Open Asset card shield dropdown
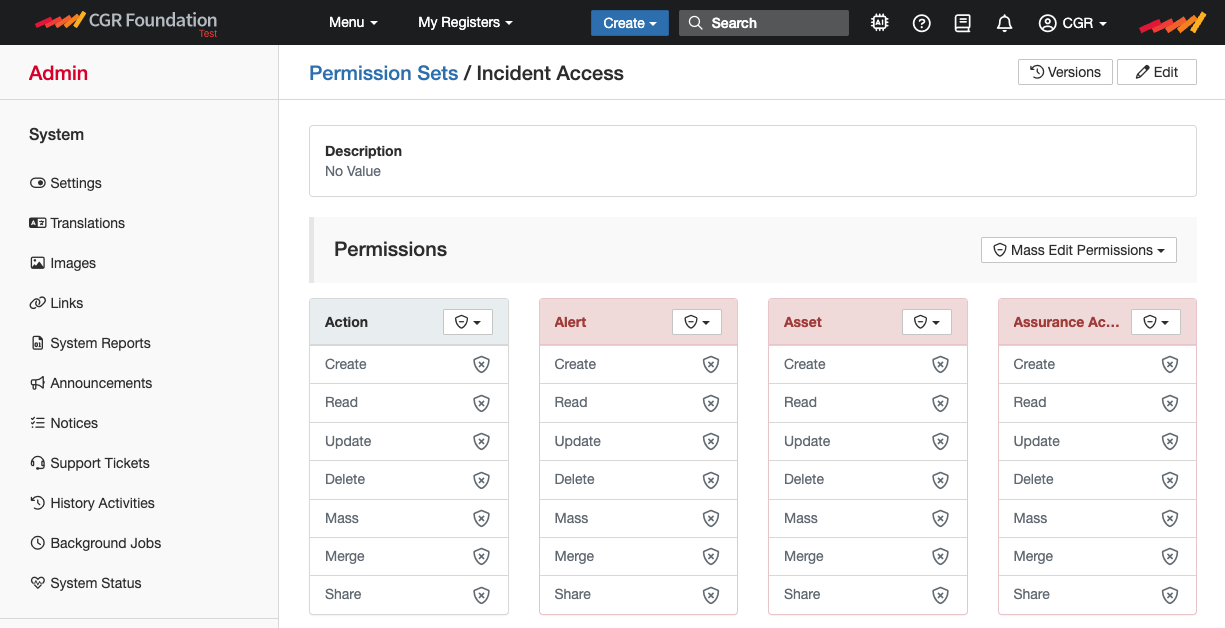 point(927,322)
